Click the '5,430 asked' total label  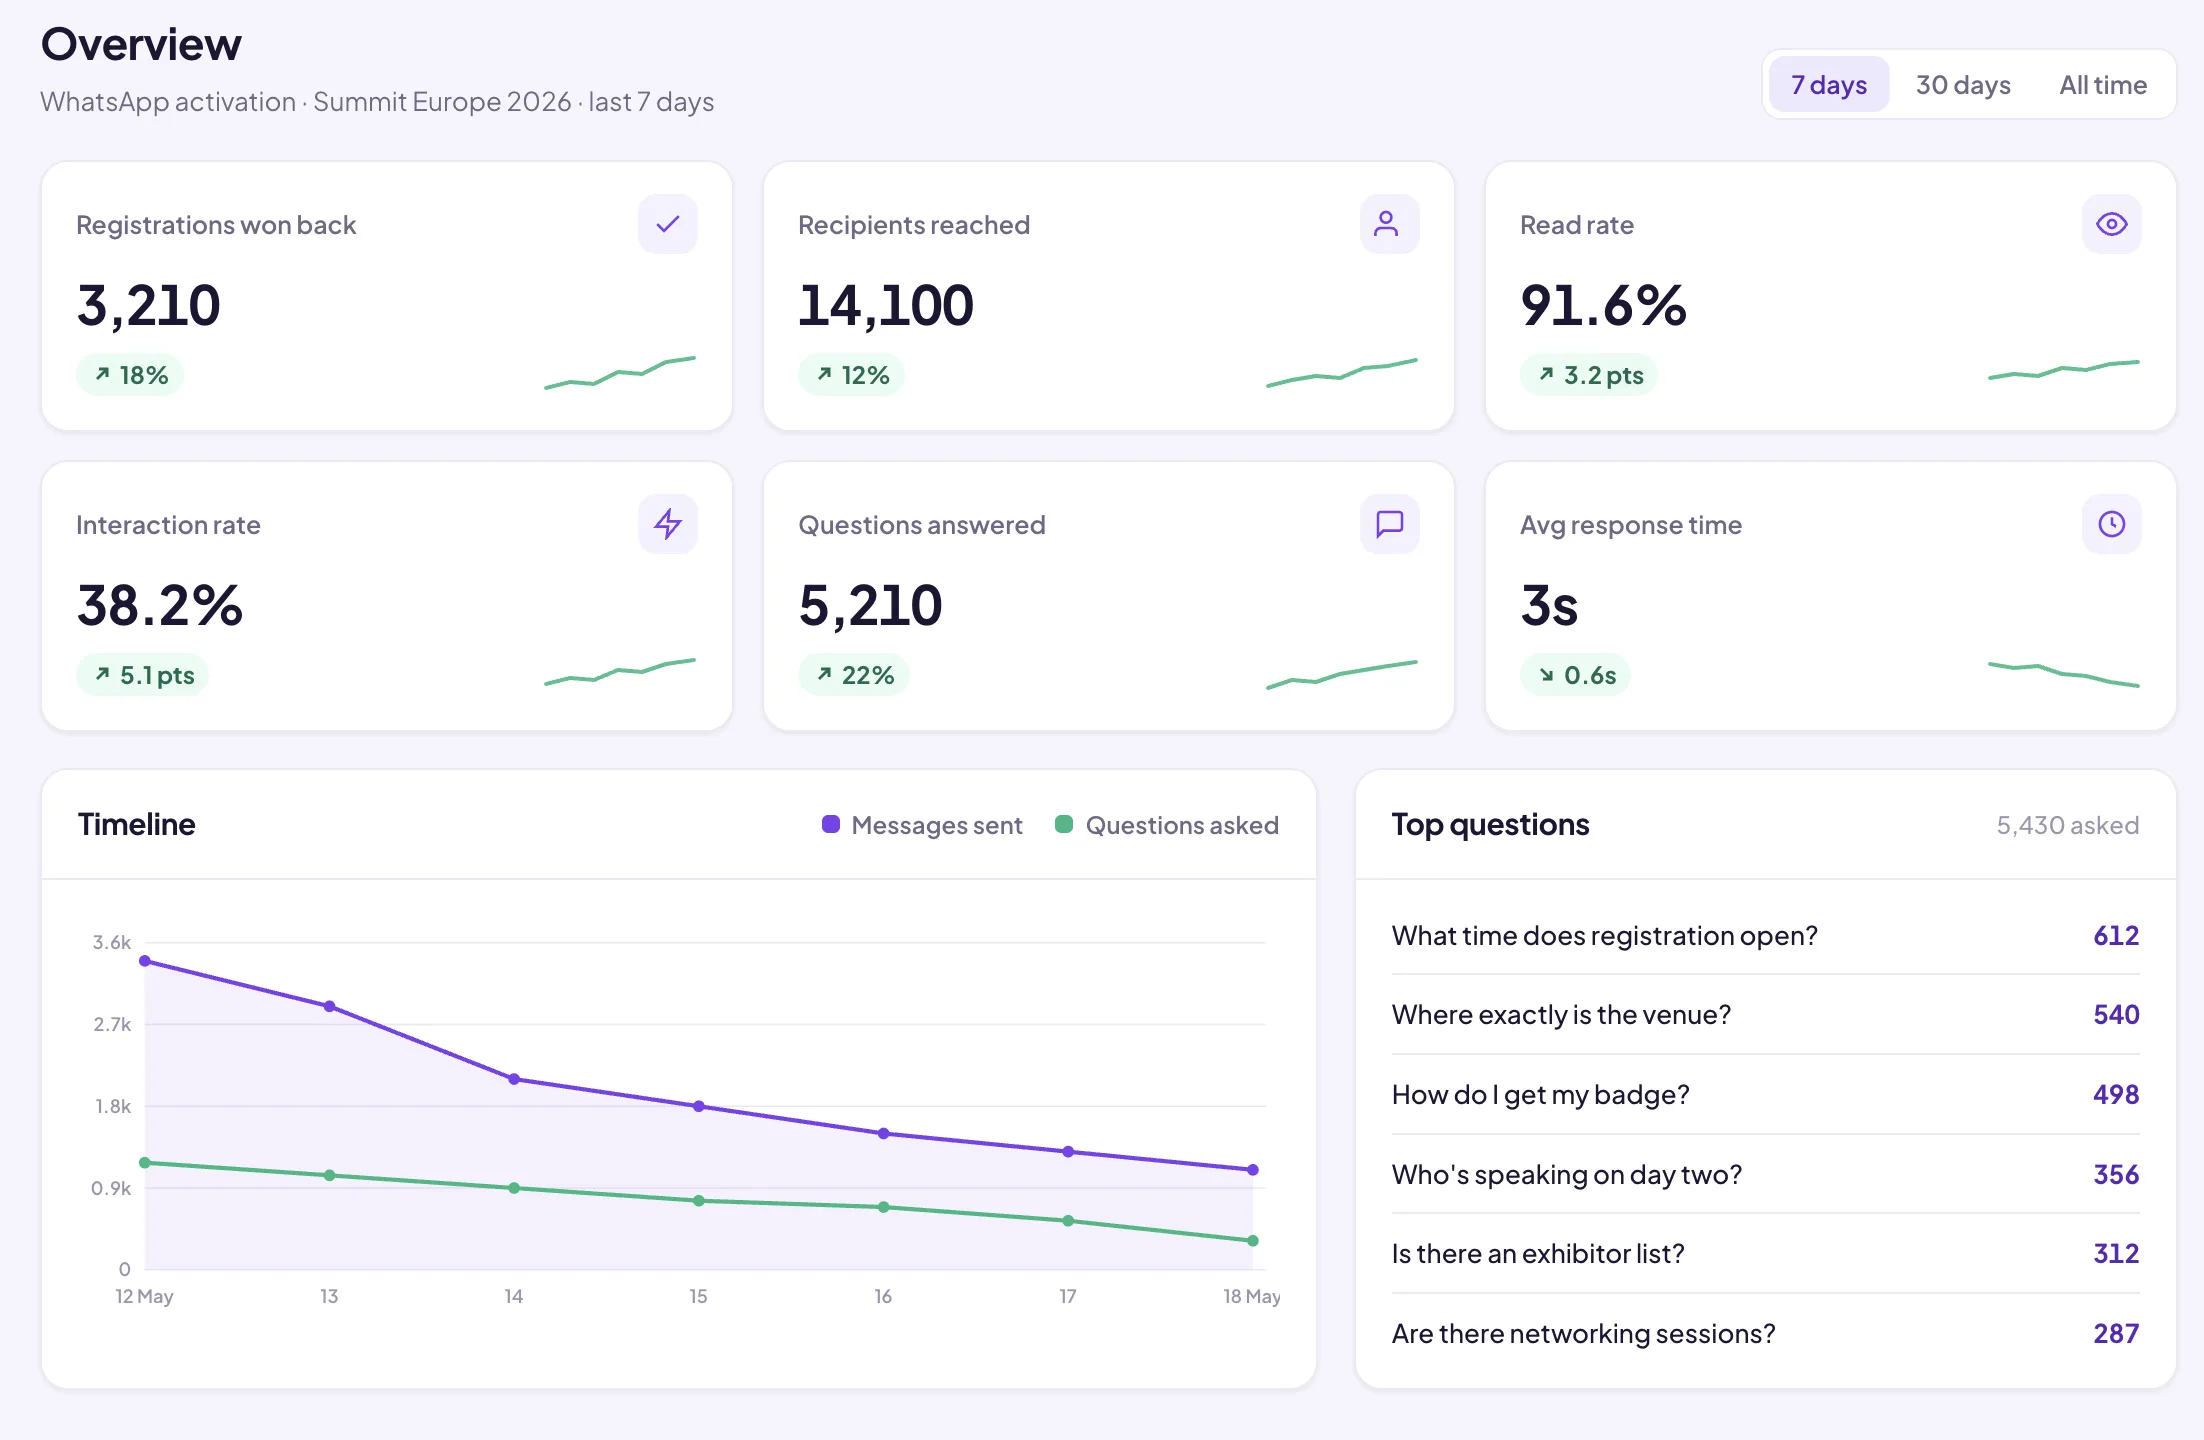pyautogui.click(x=2067, y=825)
